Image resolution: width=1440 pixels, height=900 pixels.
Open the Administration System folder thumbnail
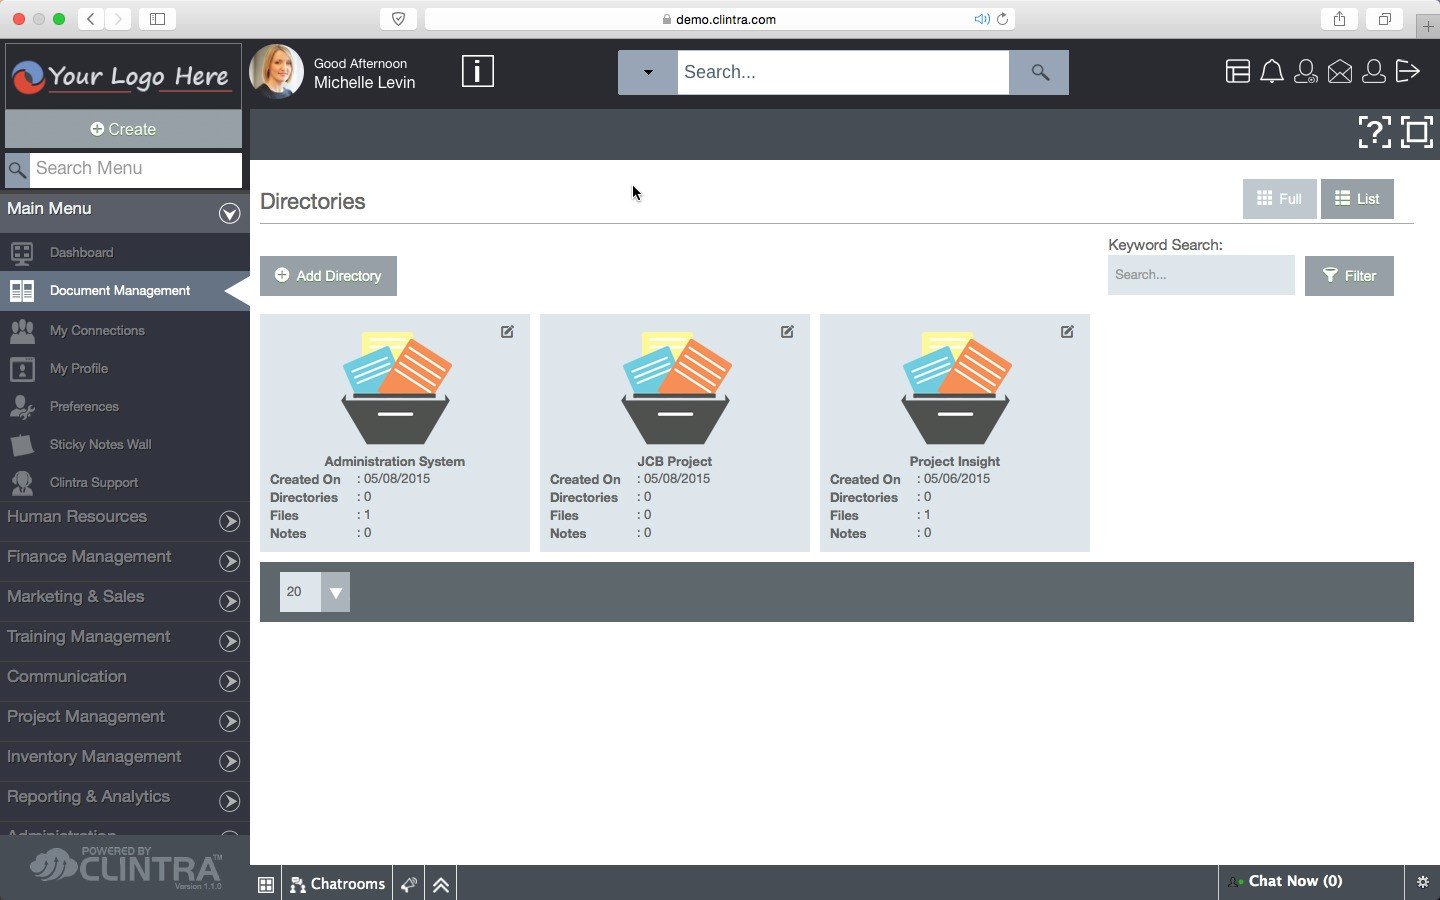pos(395,388)
